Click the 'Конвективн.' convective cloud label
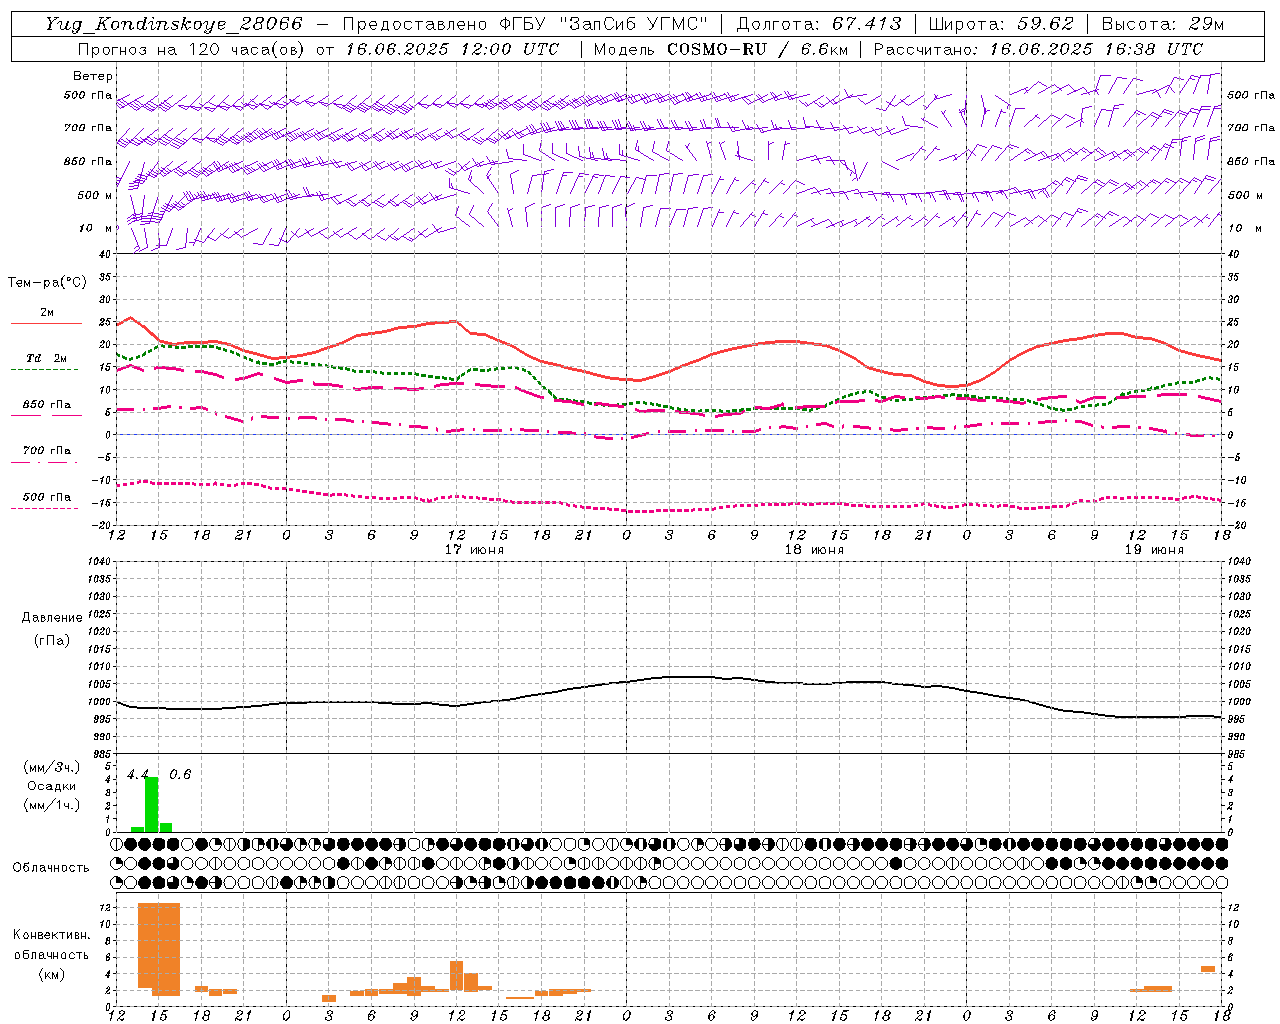The image size is (1280, 1024). (x=51, y=935)
